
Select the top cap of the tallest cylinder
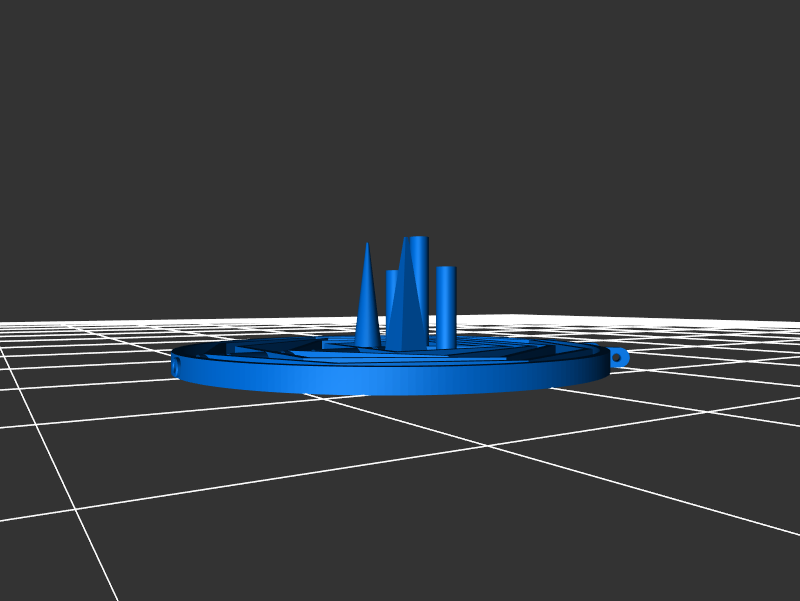click(x=419, y=240)
